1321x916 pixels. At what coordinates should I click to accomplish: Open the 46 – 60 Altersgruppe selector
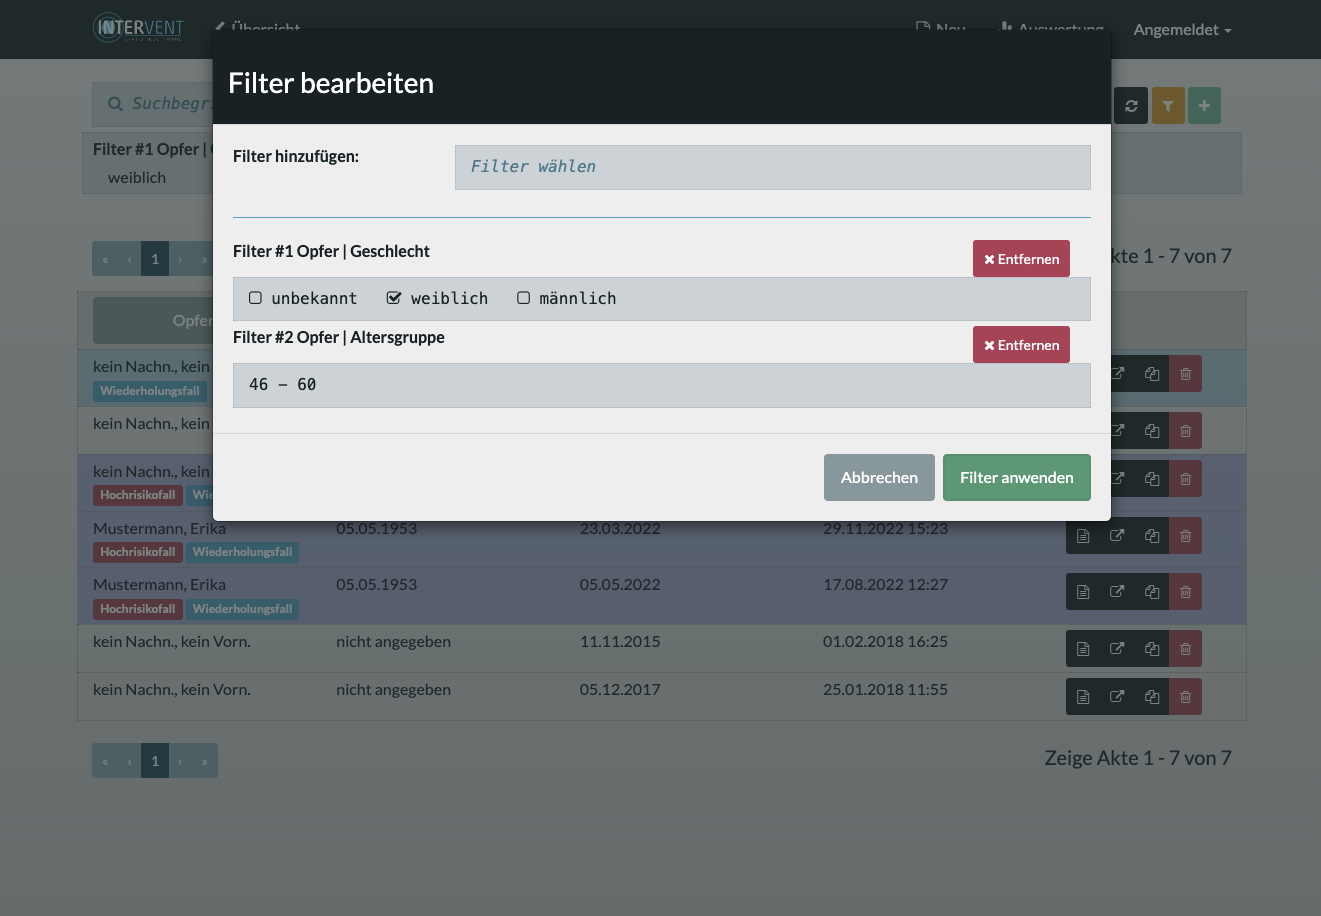(661, 385)
